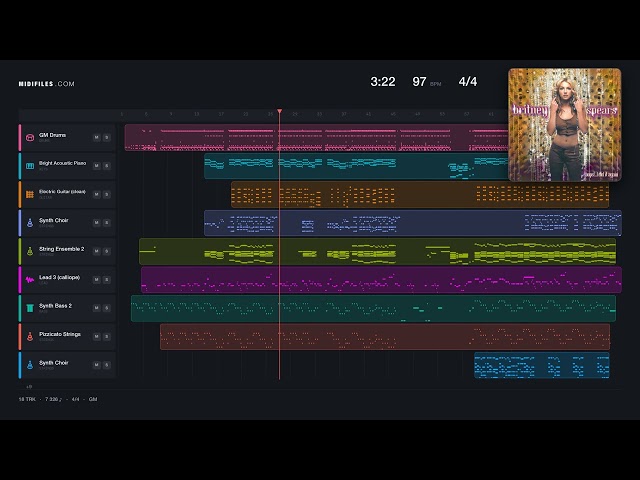Click the Electric Guitar (clean) fretboard icon
Screen dimensions: 640x480
coord(30,194)
